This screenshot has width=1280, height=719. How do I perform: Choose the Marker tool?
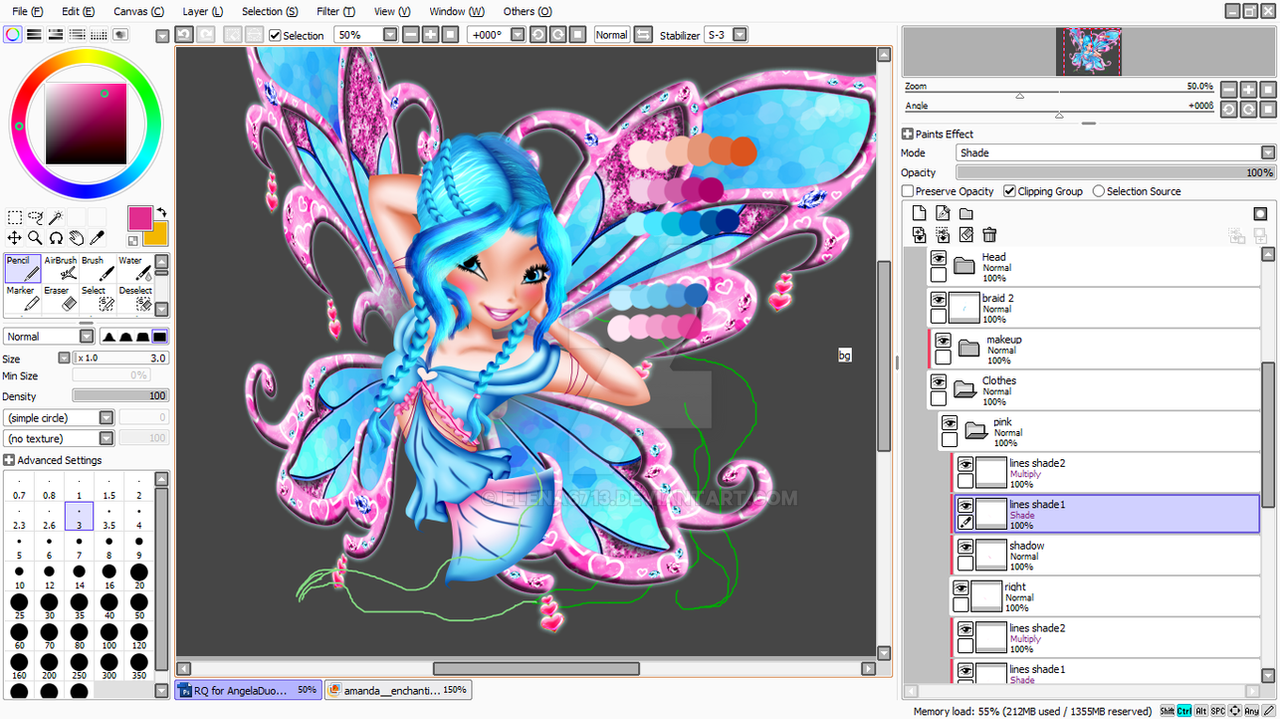click(x=22, y=298)
